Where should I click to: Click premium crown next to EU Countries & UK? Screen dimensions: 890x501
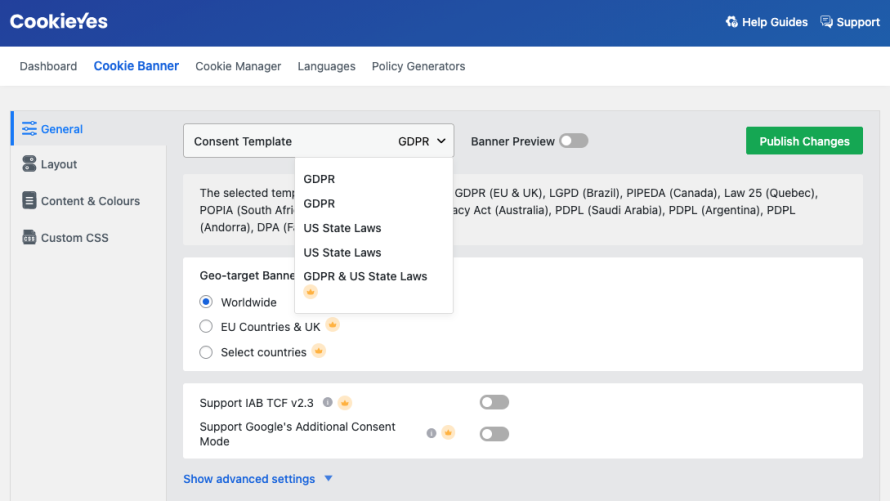click(333, 325)
